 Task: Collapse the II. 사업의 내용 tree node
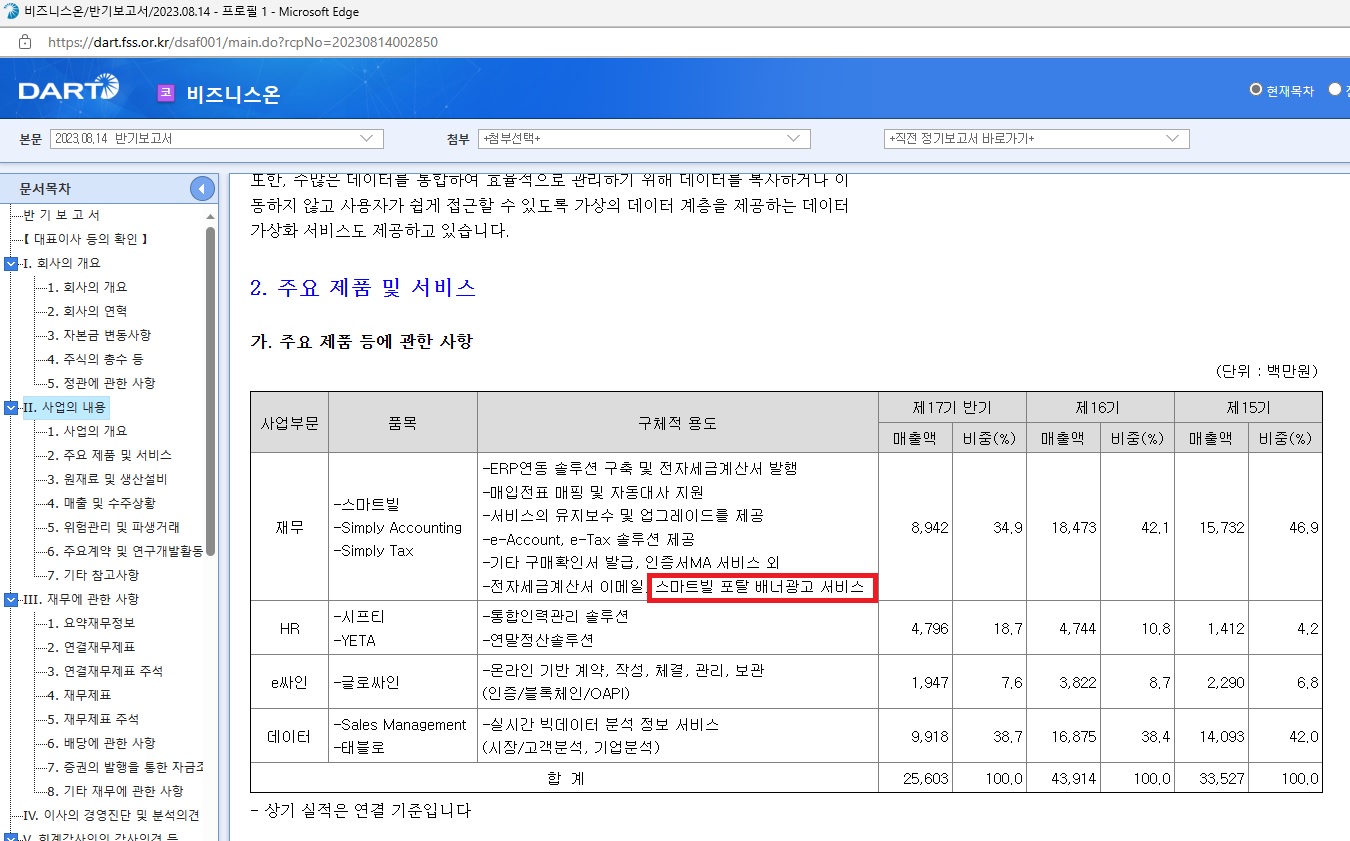pos(11,407)
